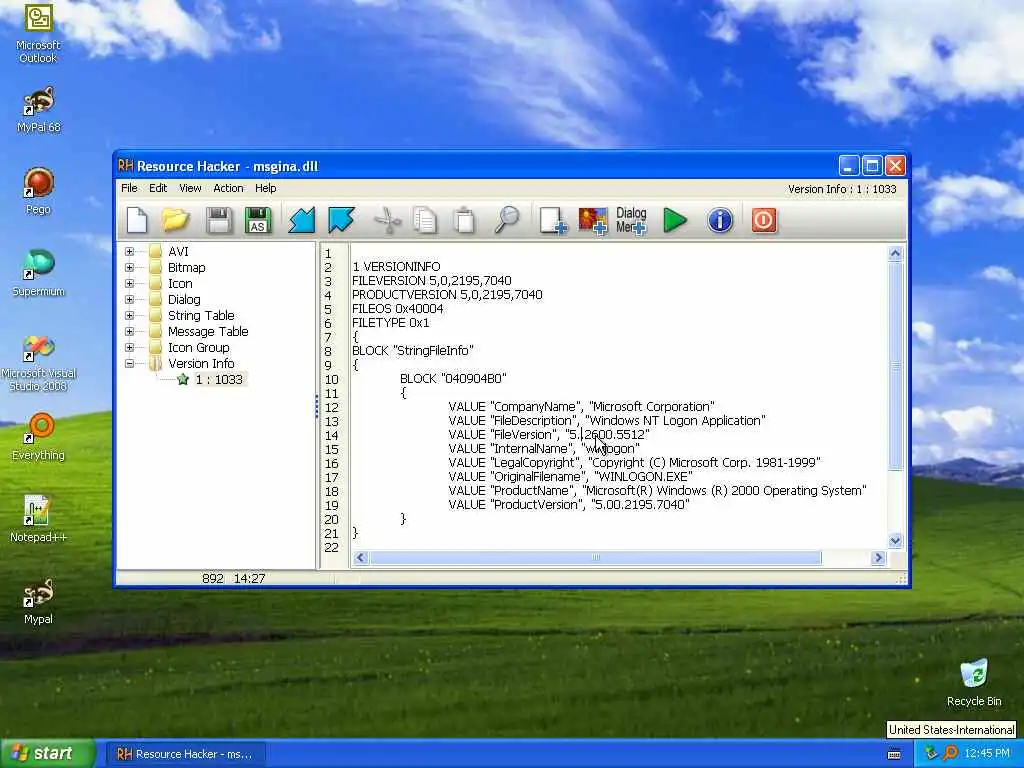
Task: Compile script with green play icon
Action: tap(675, 220)
